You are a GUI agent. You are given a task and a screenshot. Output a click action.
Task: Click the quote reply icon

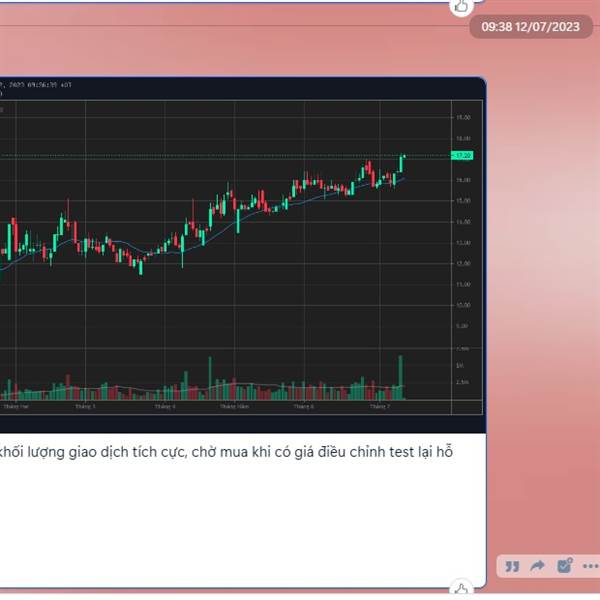coord(512,566)
